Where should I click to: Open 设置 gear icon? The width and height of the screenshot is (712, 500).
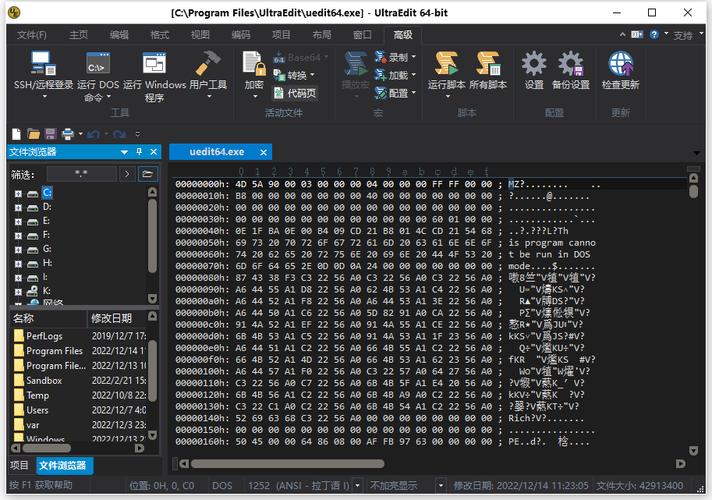pos(534,64)
